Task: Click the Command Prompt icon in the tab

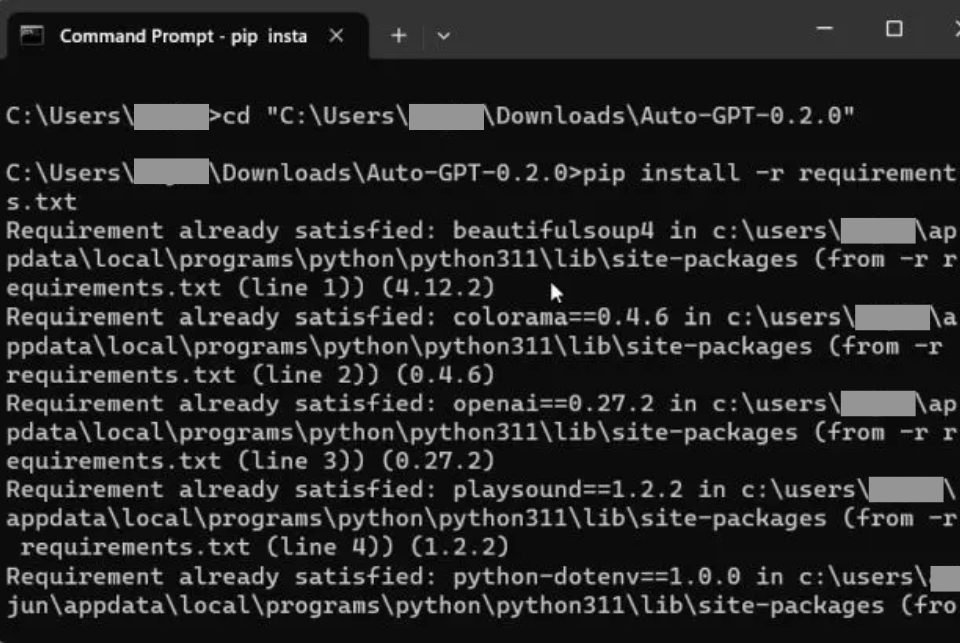Action: pos(32,36)
